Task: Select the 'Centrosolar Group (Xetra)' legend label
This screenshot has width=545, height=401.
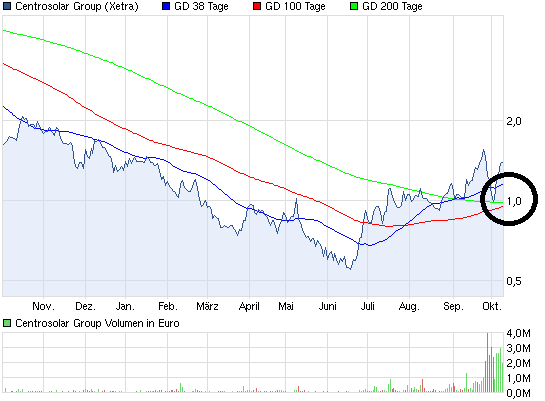Action: pyautogui.click(x=77, y=6)
